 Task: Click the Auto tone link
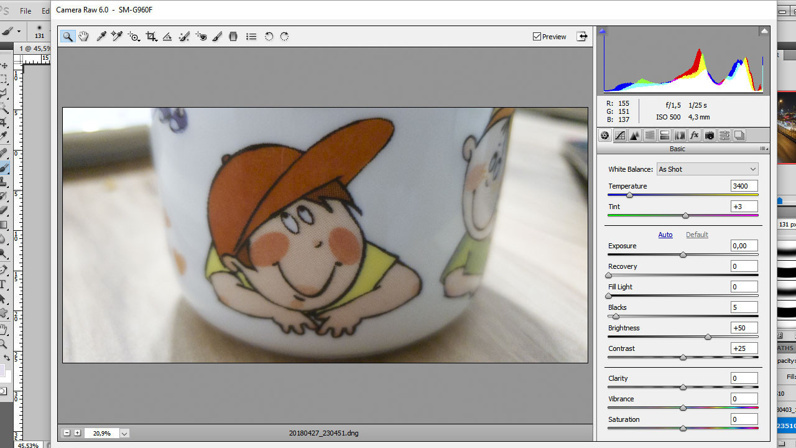click(x=665, y=235)
